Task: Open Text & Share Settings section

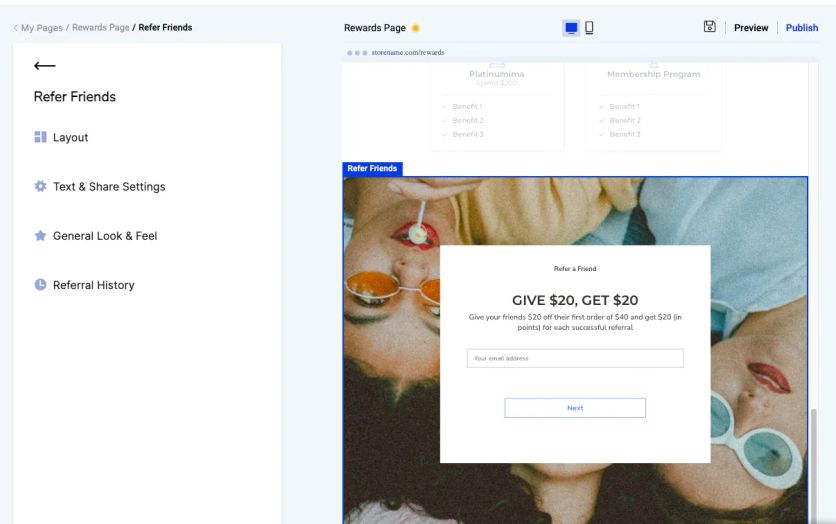Action: [109, 187]
